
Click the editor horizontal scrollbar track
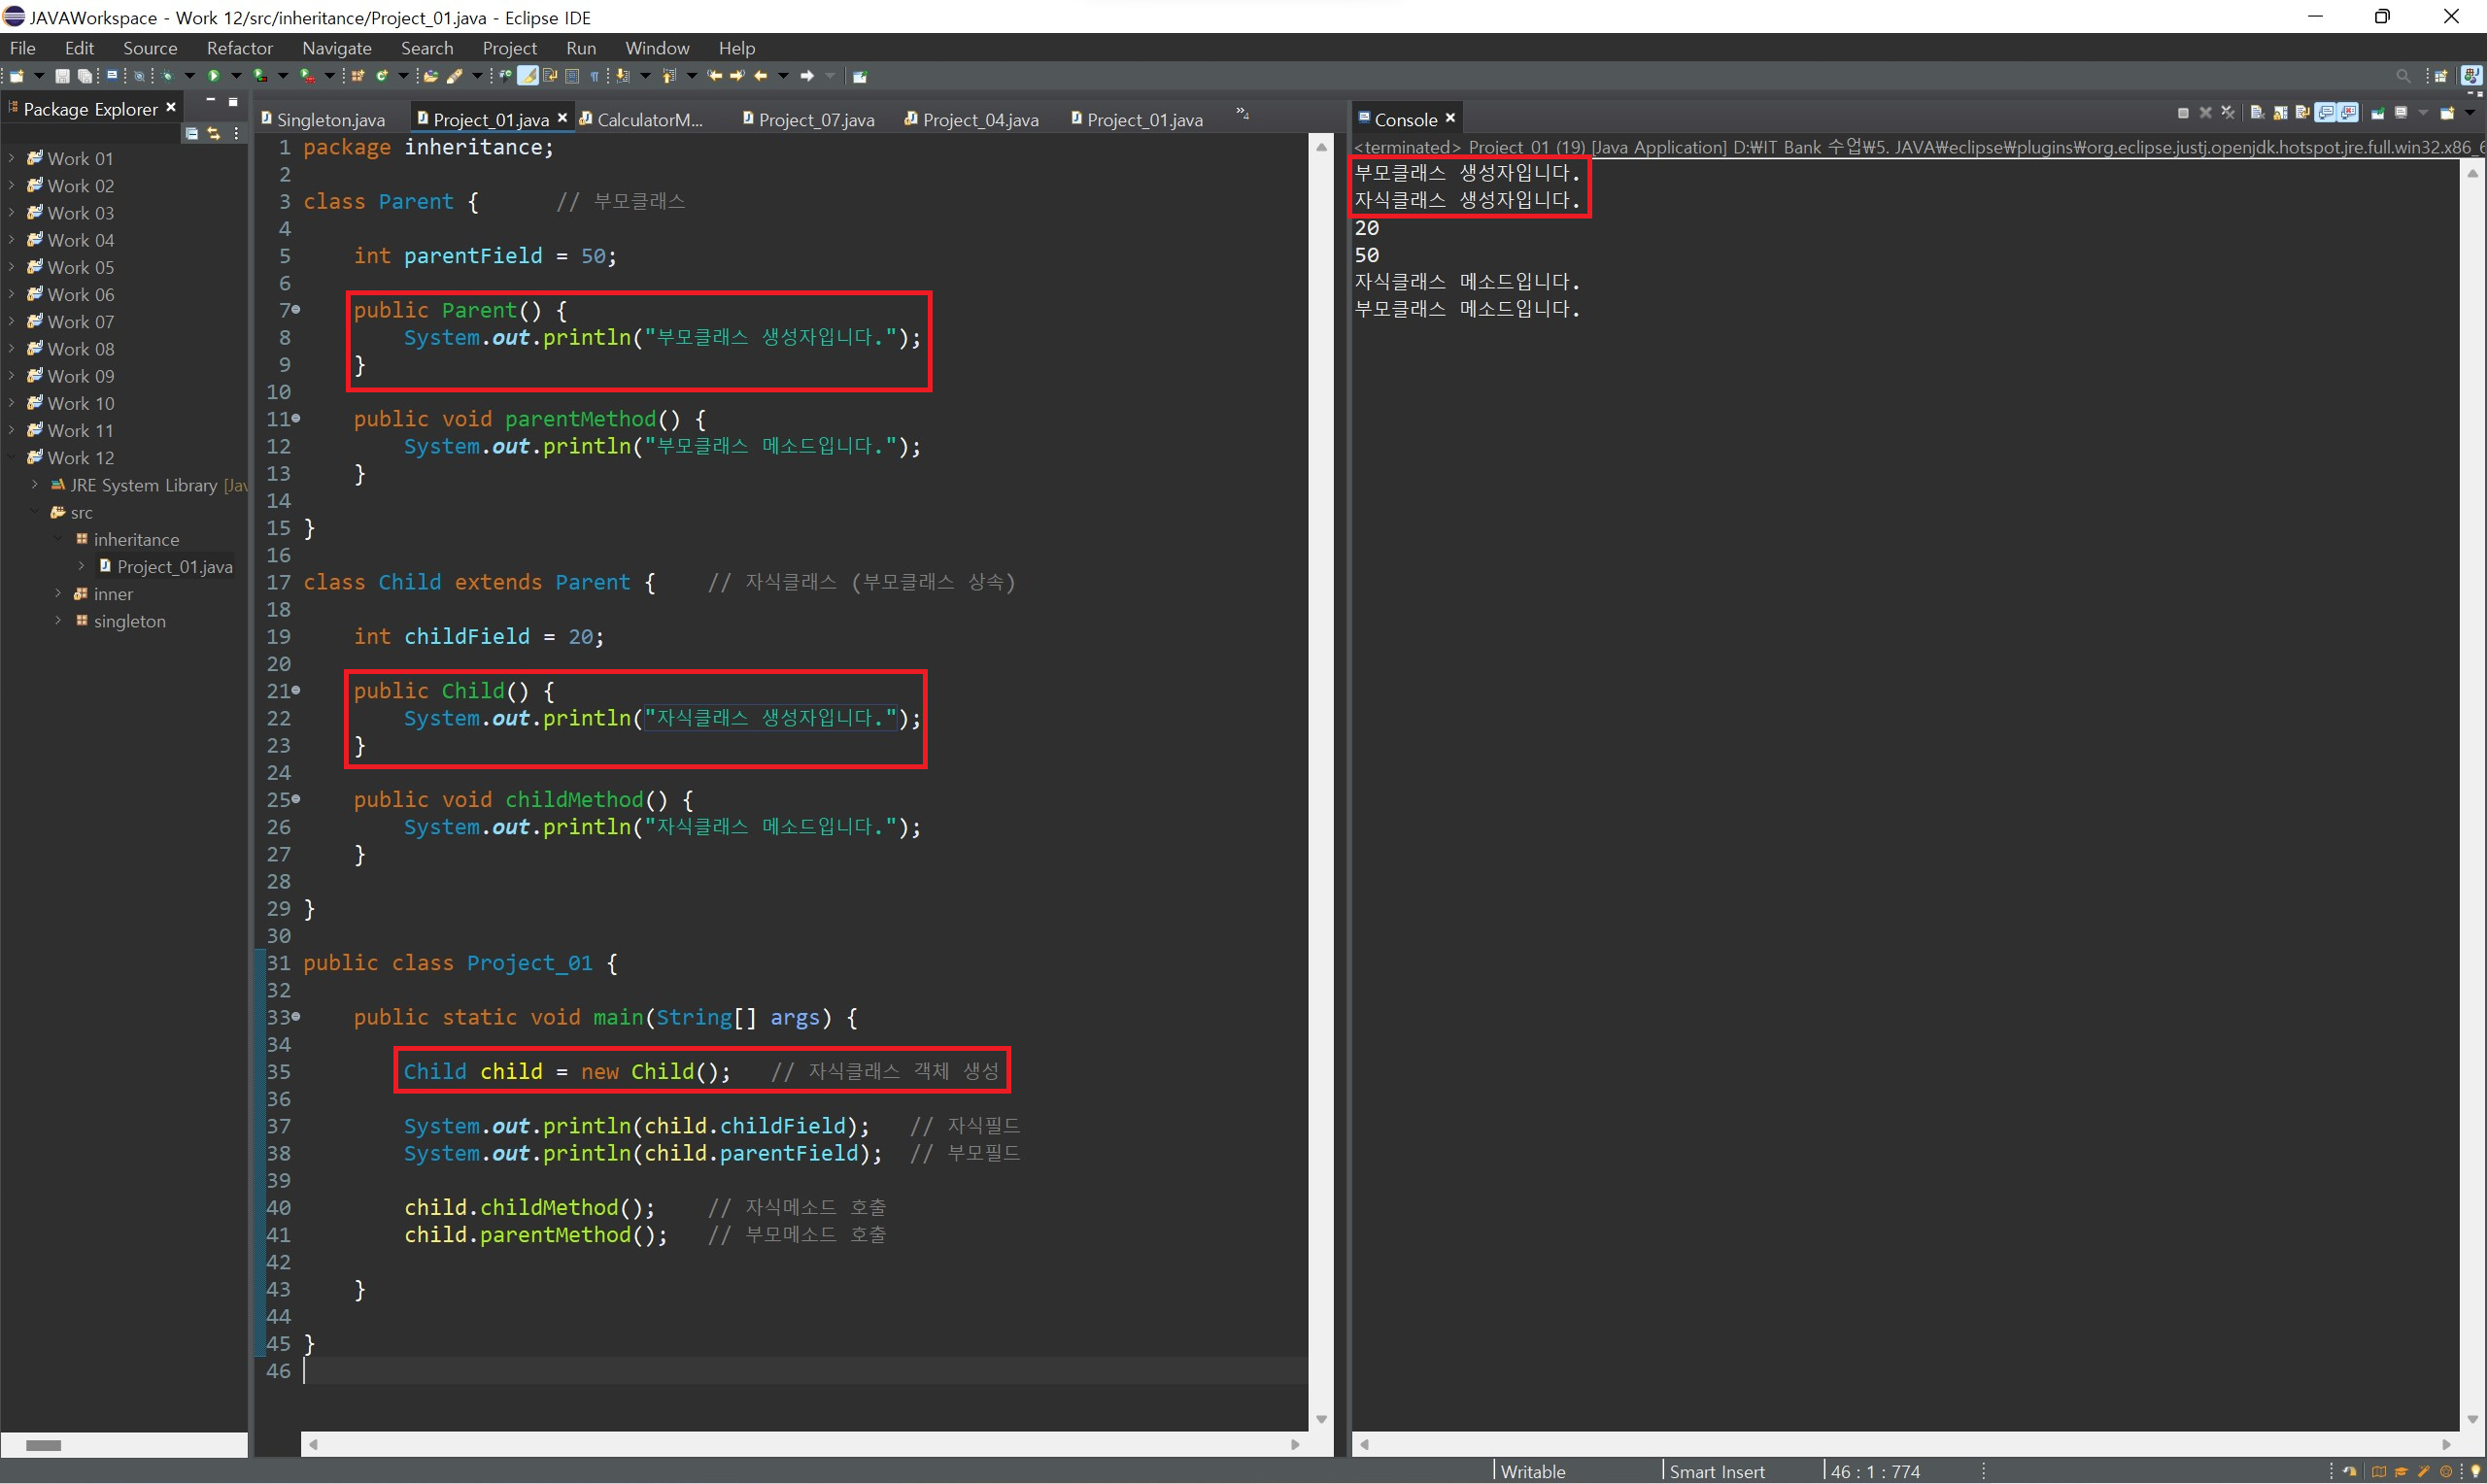coord(800,1444)
